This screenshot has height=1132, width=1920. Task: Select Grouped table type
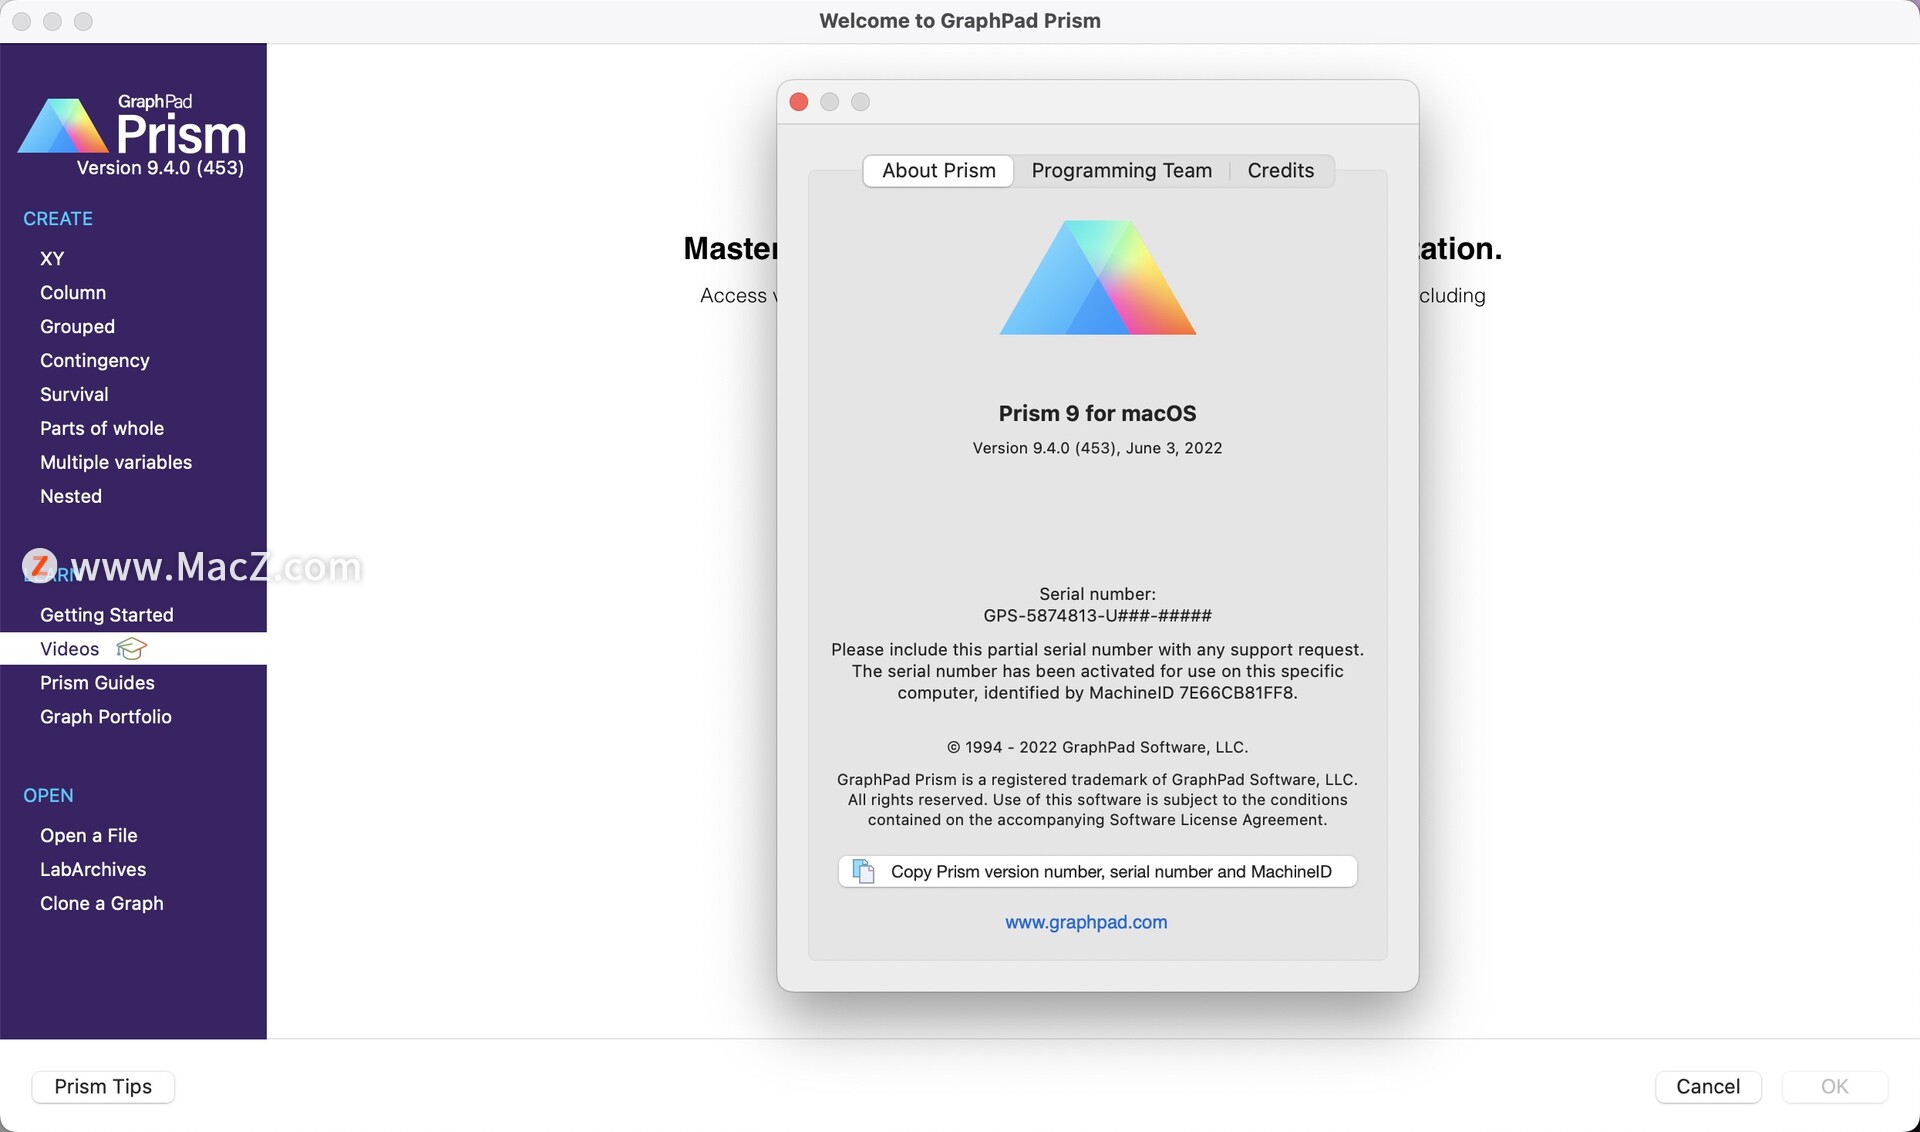[x=77, y=327]
